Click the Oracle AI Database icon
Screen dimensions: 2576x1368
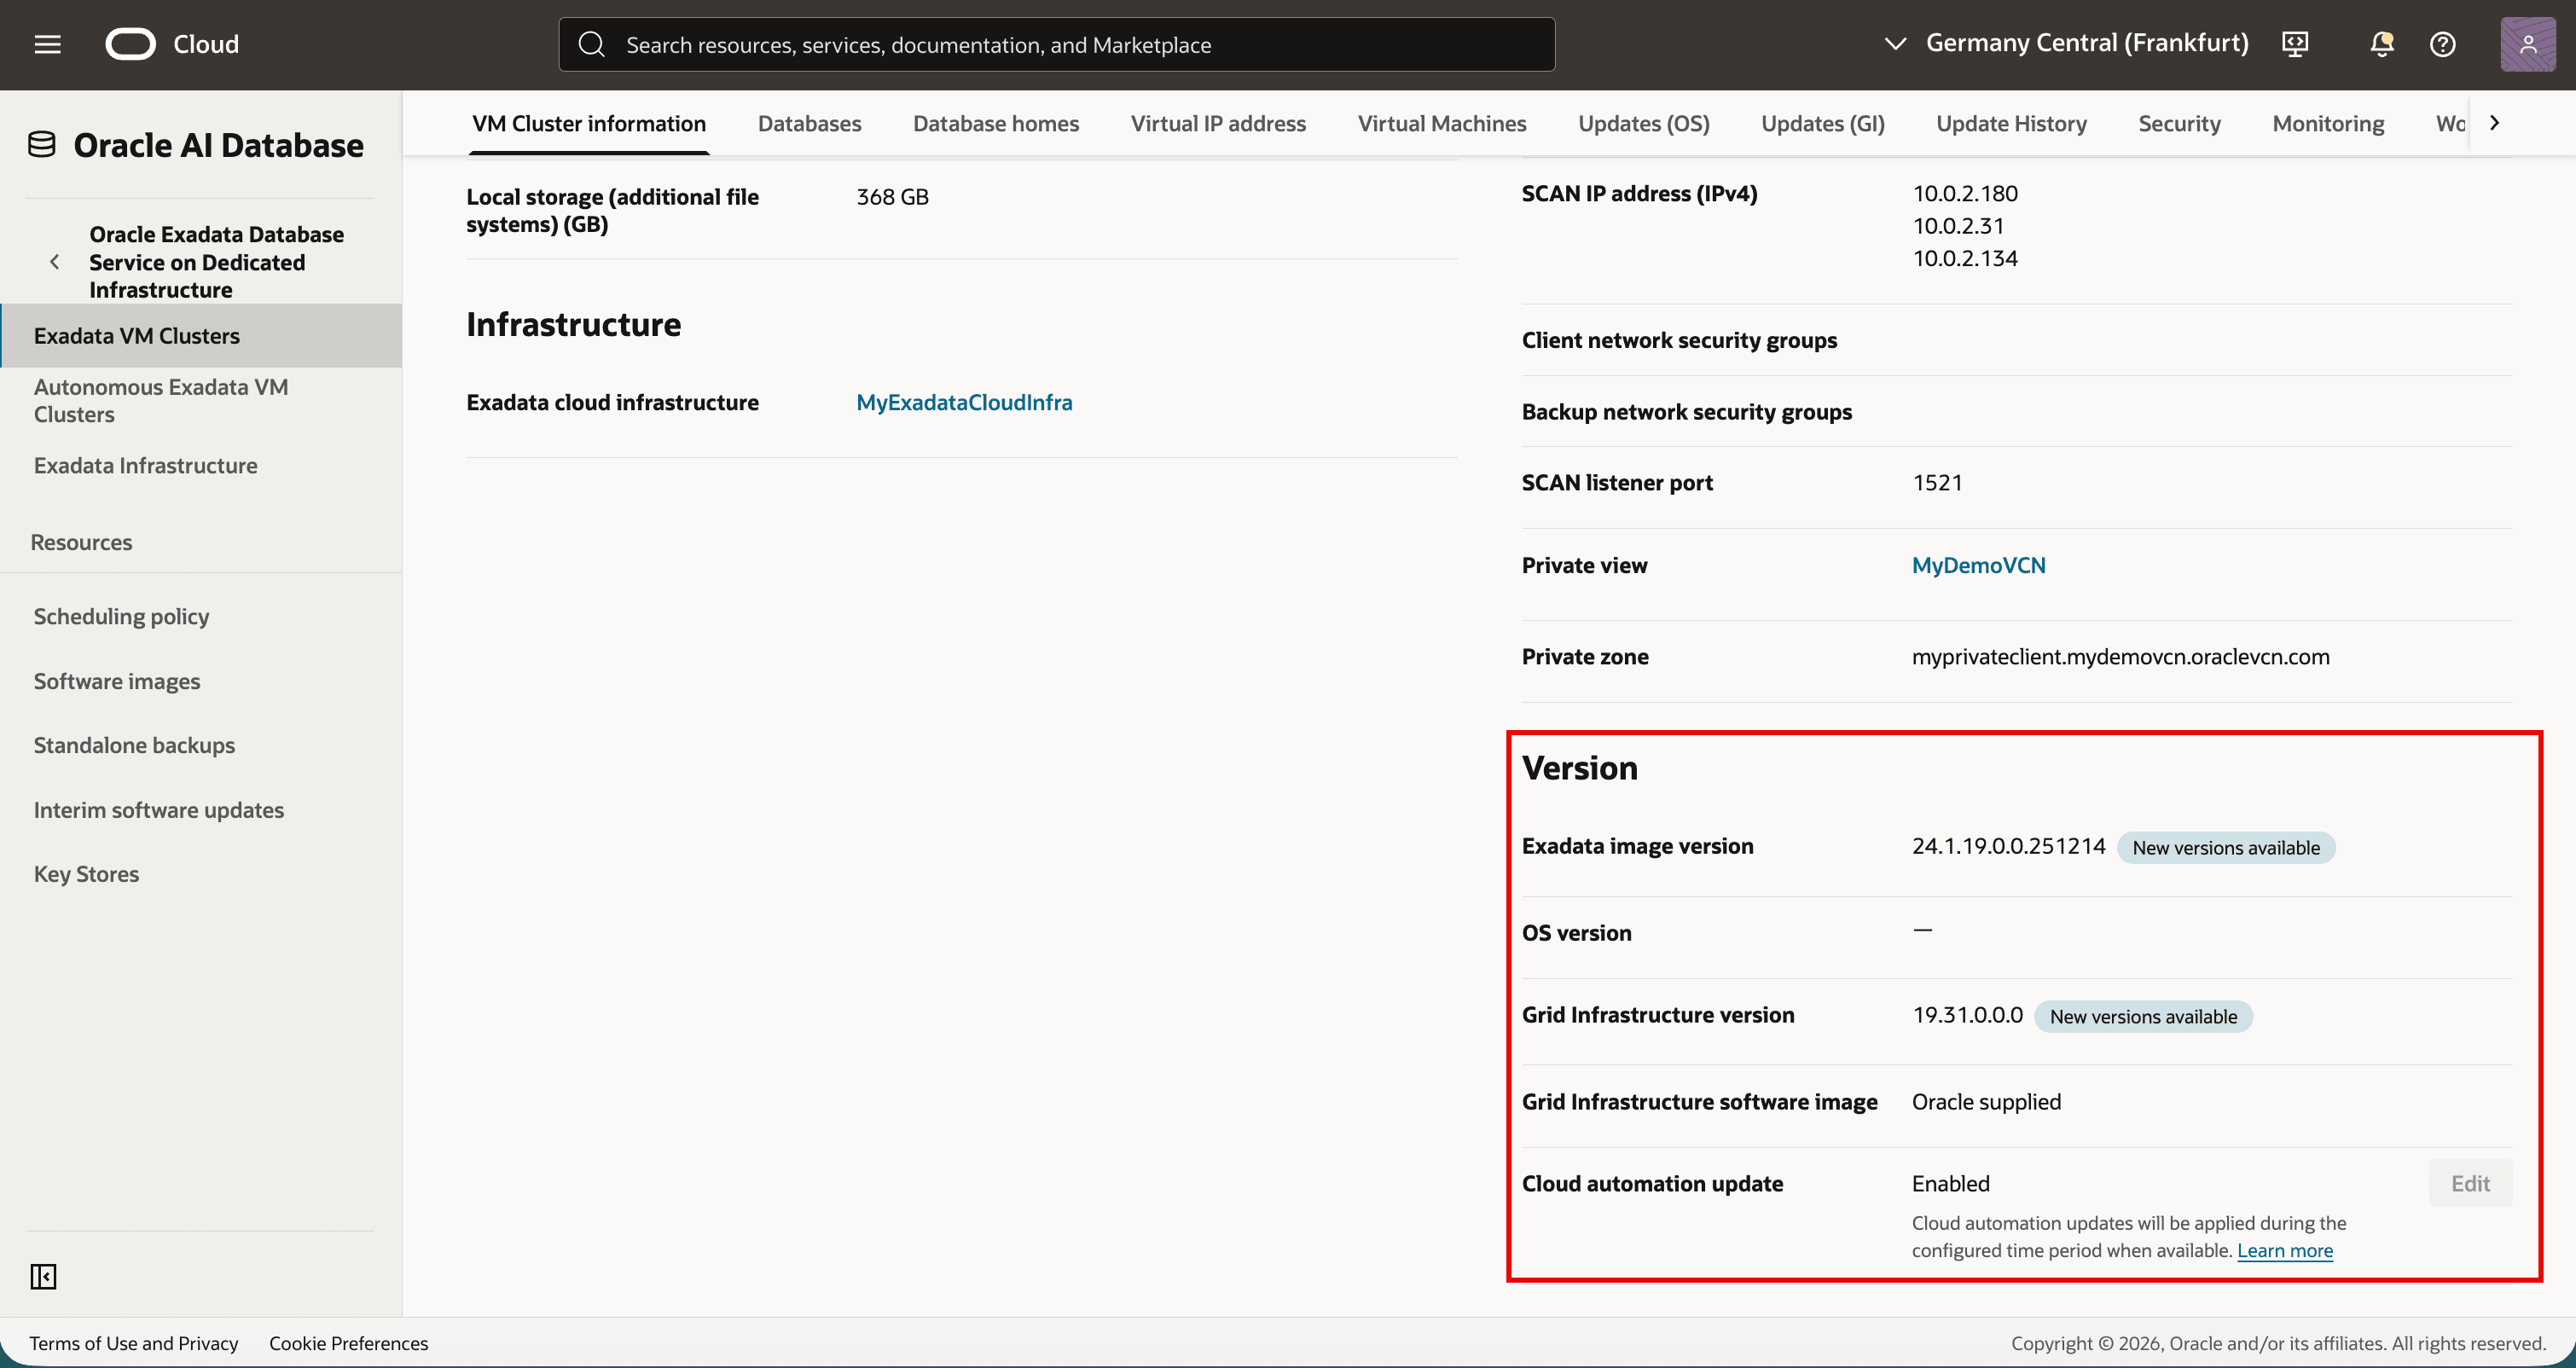coord(41,145)
